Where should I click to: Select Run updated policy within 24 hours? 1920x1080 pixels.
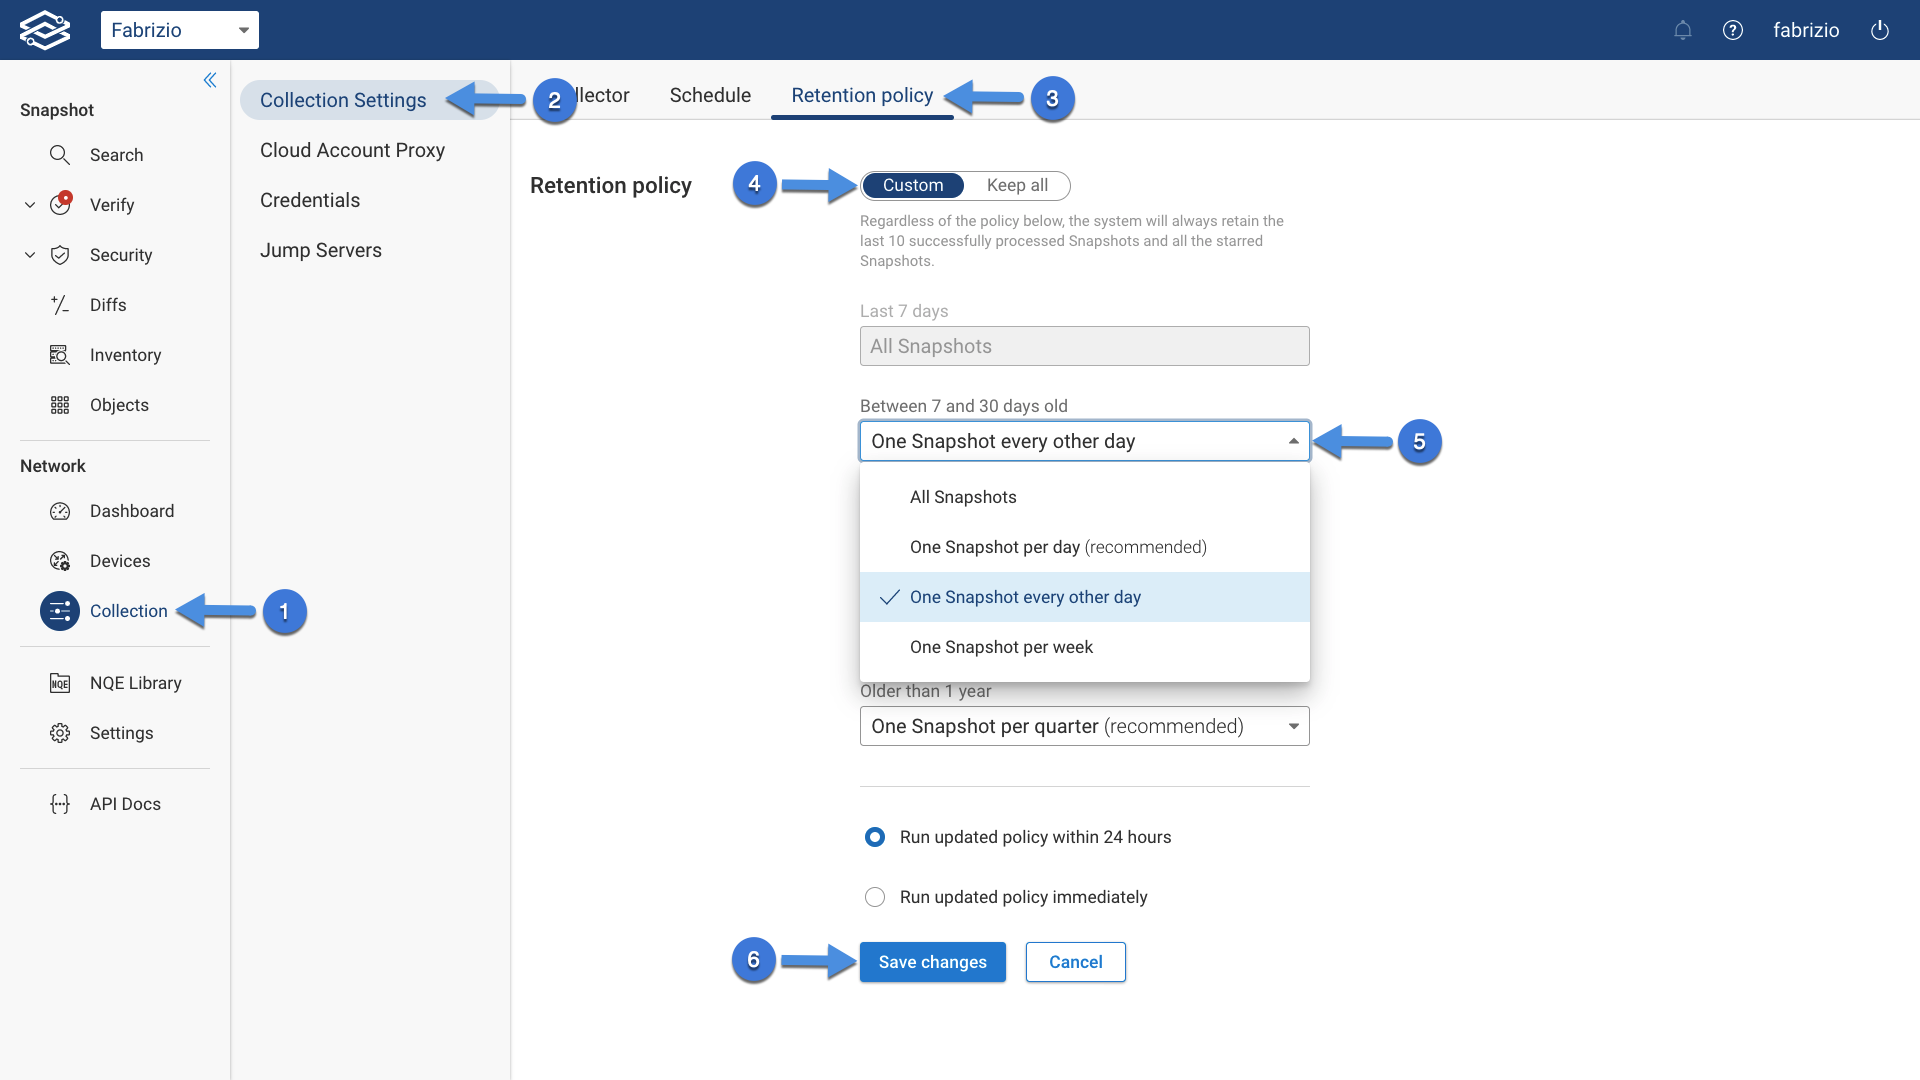point(875,837)
